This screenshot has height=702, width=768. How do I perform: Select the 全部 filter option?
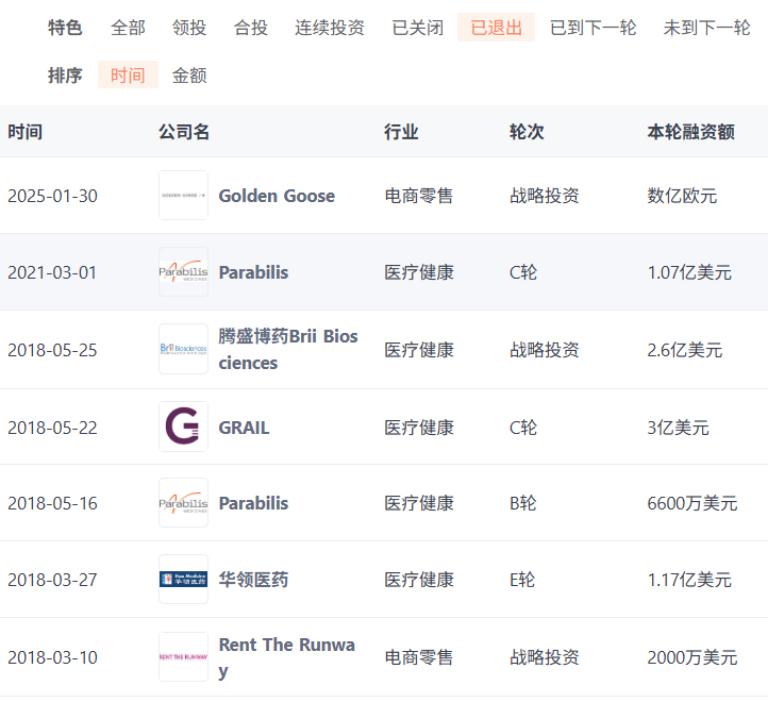128,27
